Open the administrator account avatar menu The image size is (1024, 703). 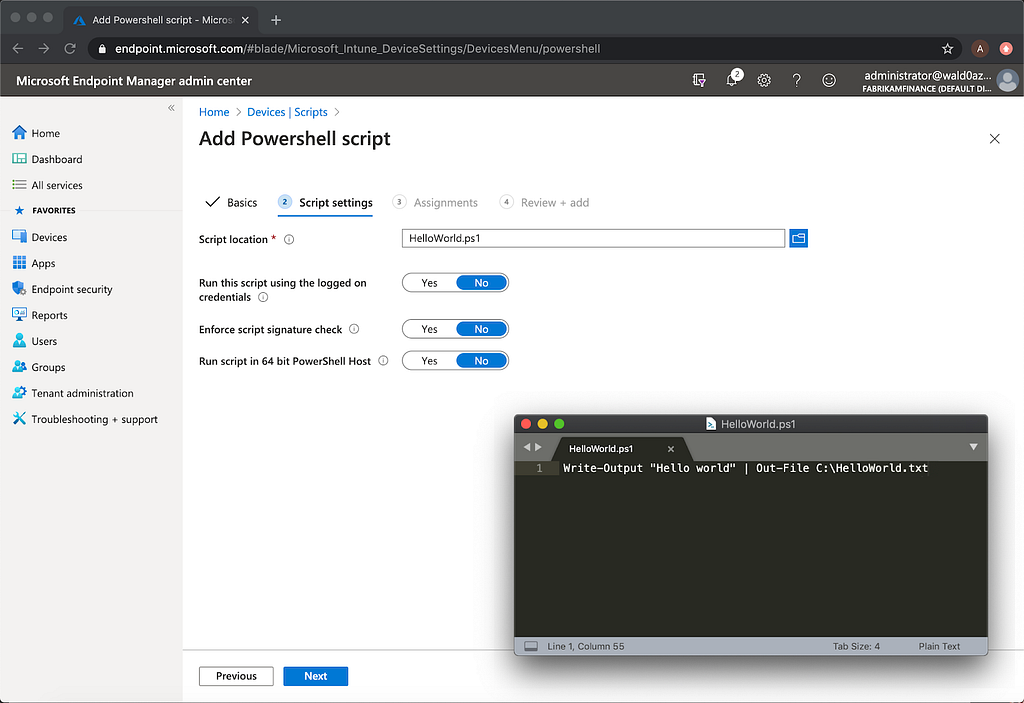1008,81
